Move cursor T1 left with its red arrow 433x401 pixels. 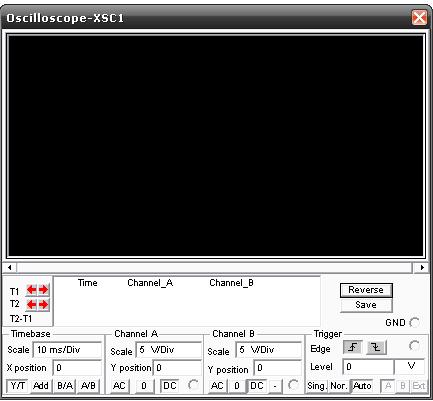coord(32,290)
